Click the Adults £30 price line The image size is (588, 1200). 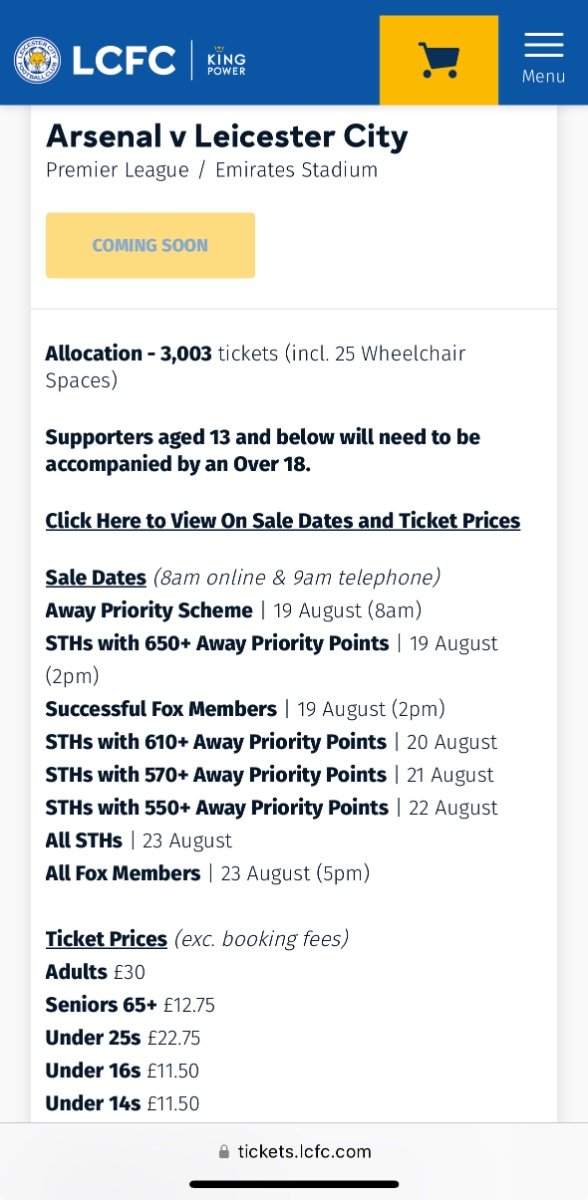pyautogui.click(x=91, y=971)
